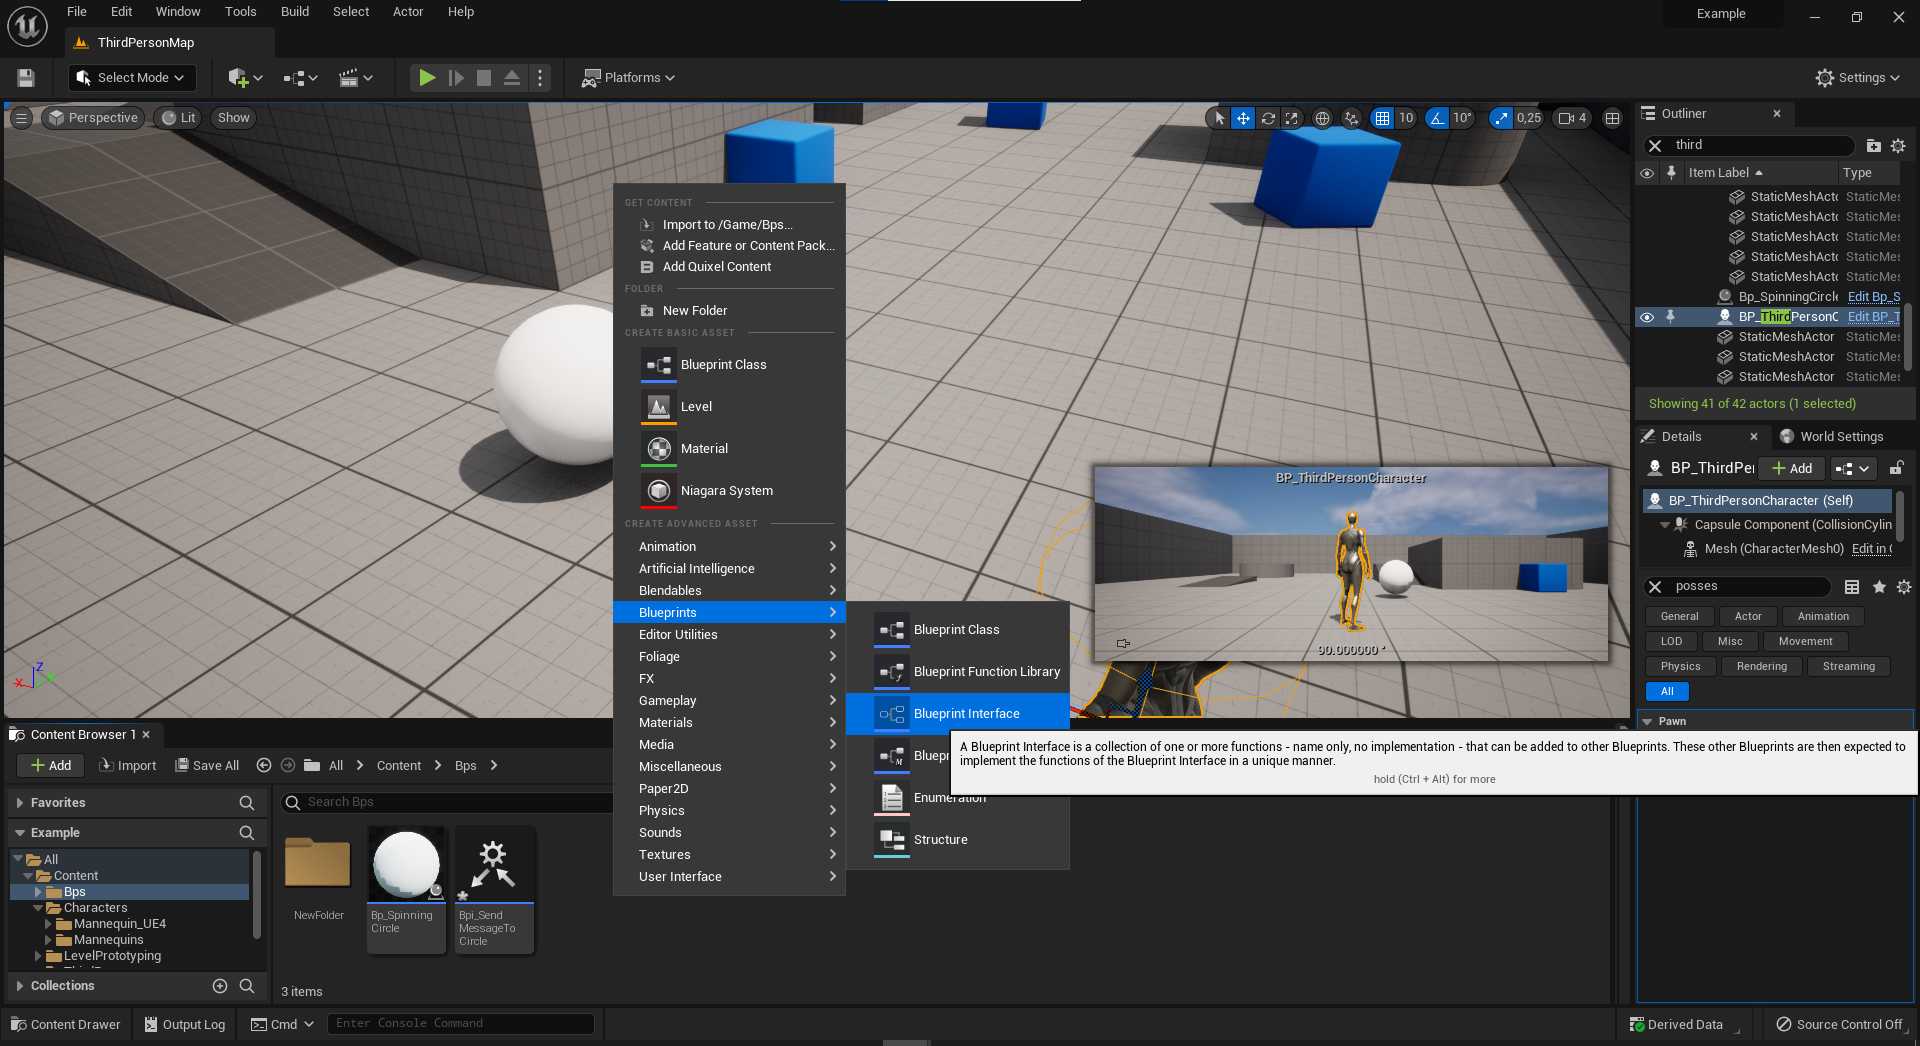The height and width of the screenshot is (1046, 1920).
Task: Save the current level with the floppy disk icon
Action: tap(26, 78)
